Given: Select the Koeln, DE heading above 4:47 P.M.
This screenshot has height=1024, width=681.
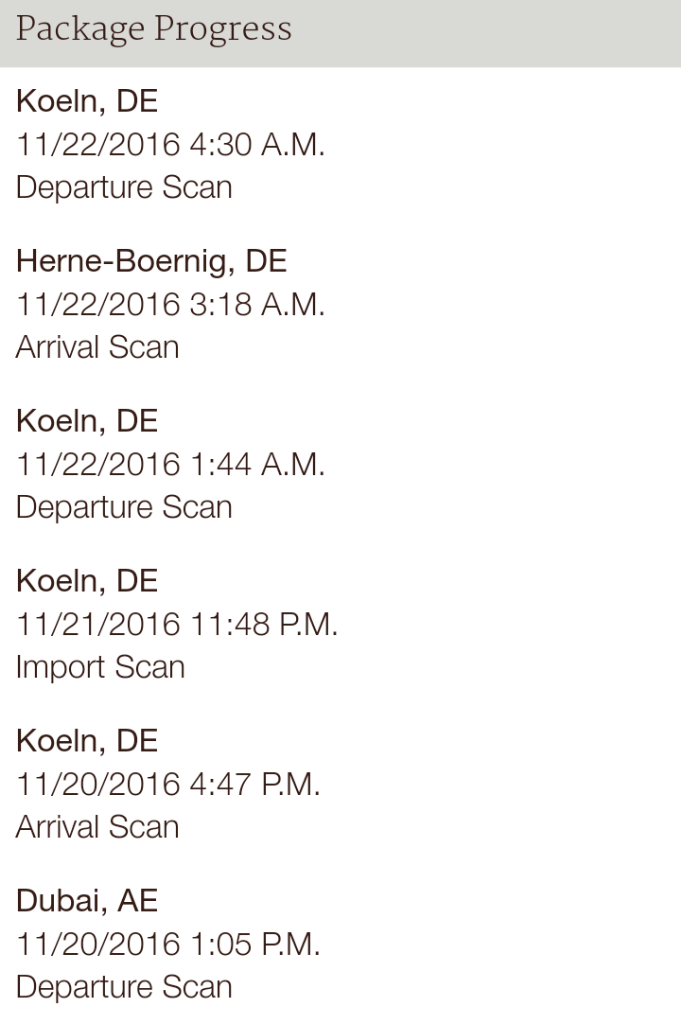Looking at the screenshot, I should (x=87, y=741).
